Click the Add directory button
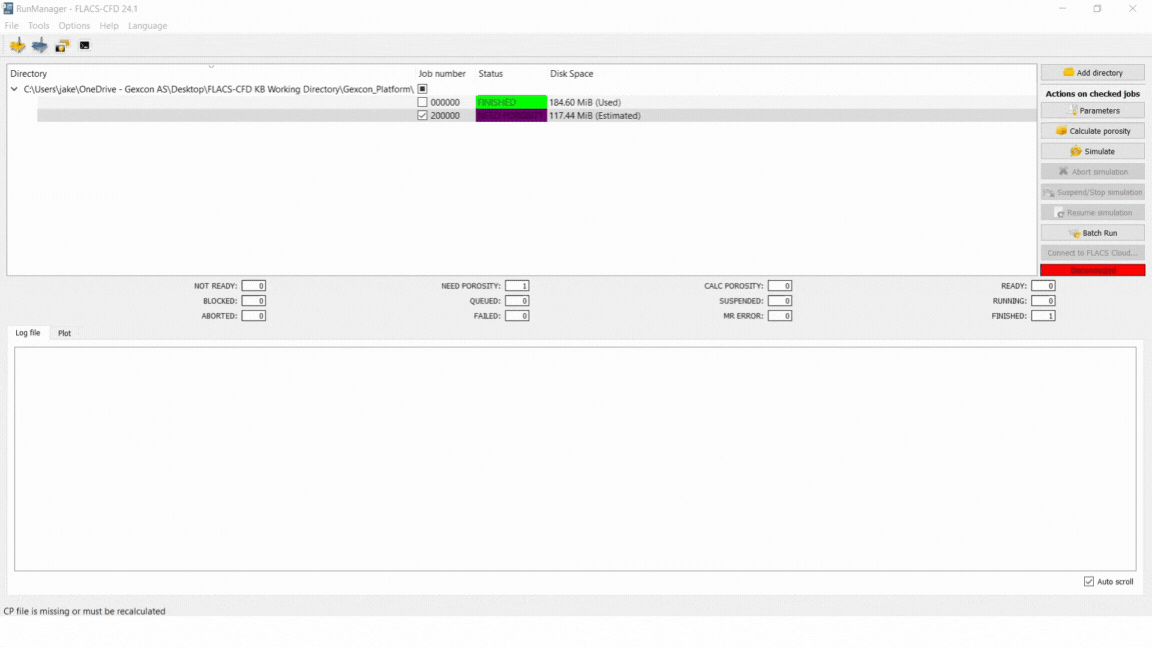1152x648 pixels. click(1092, 73)
